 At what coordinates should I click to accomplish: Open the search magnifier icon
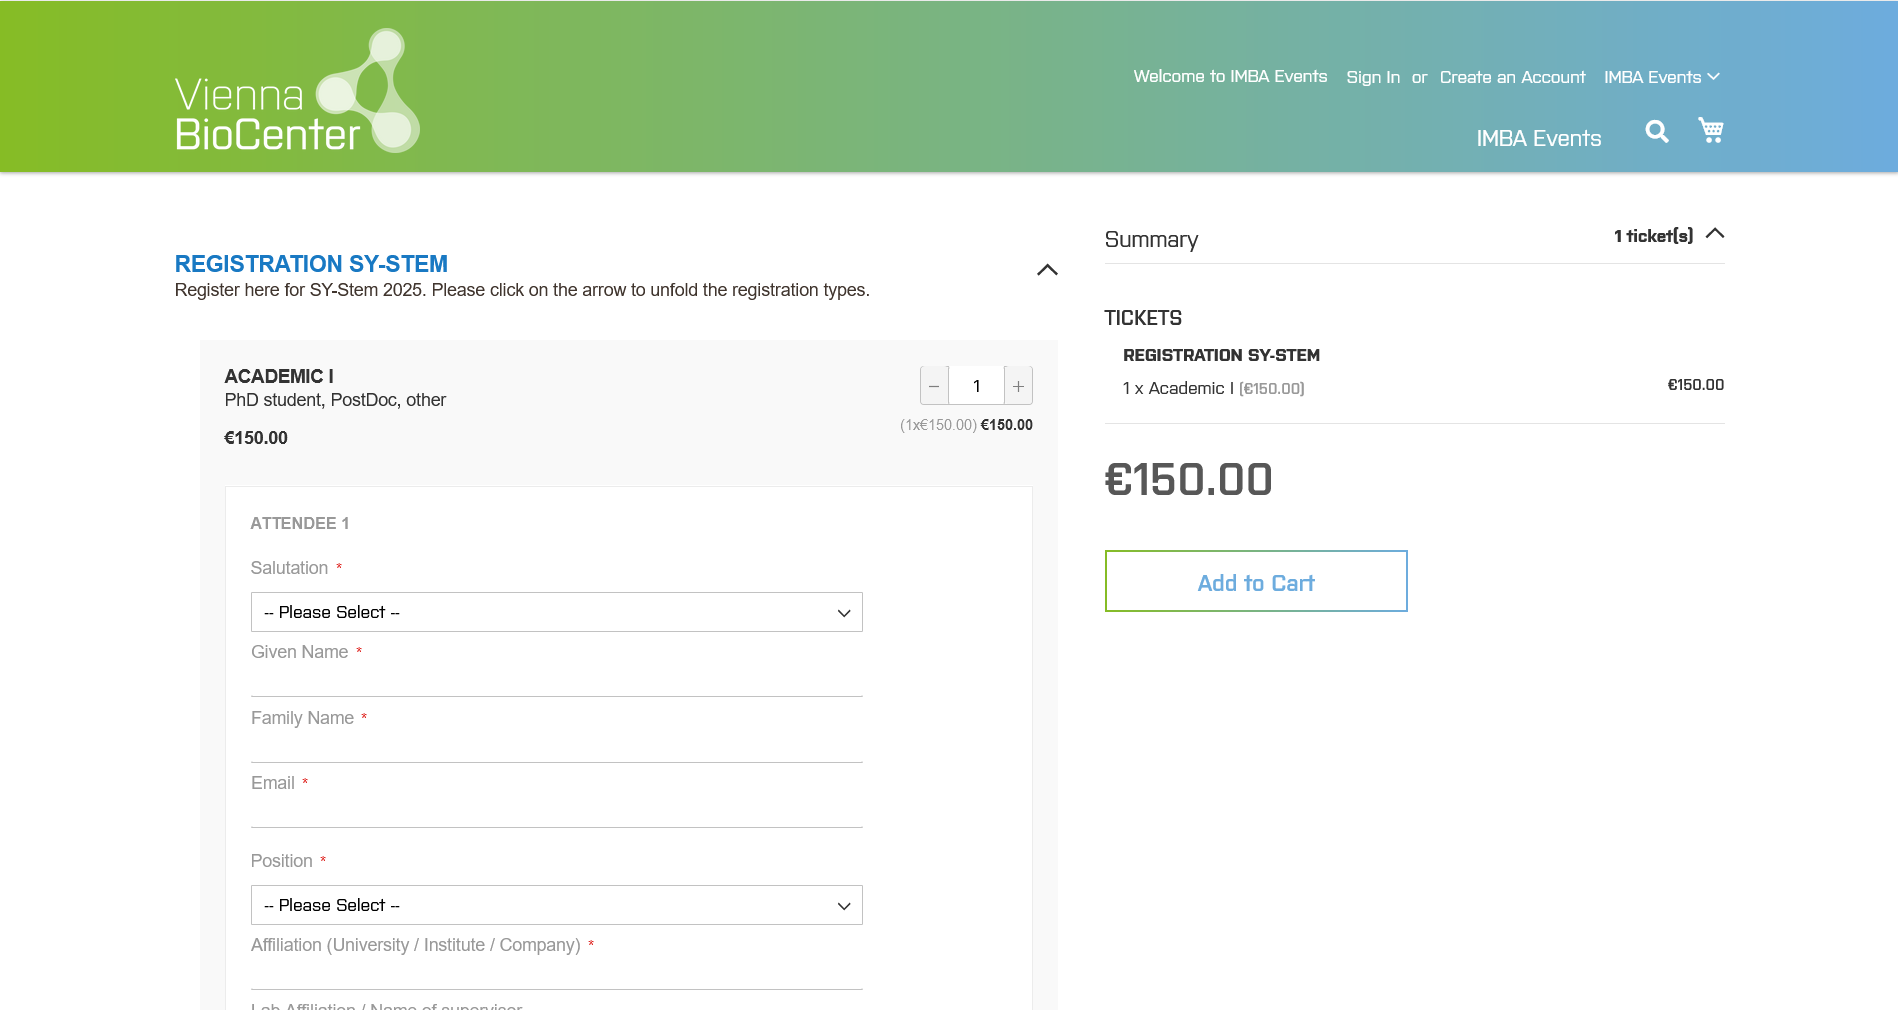click(x=1656, y=131)
